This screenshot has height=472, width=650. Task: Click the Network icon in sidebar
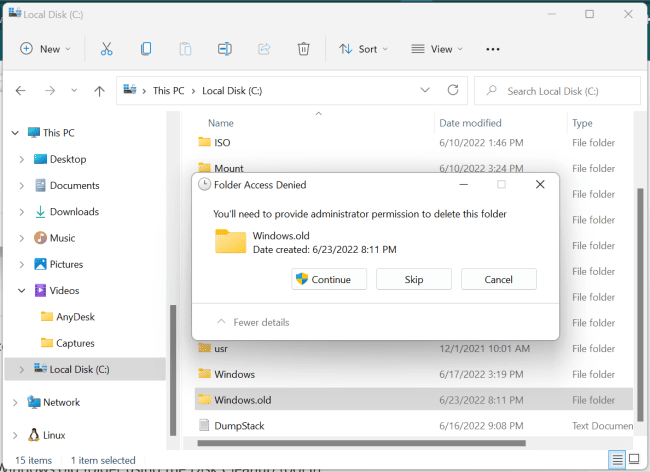point(34,402)
